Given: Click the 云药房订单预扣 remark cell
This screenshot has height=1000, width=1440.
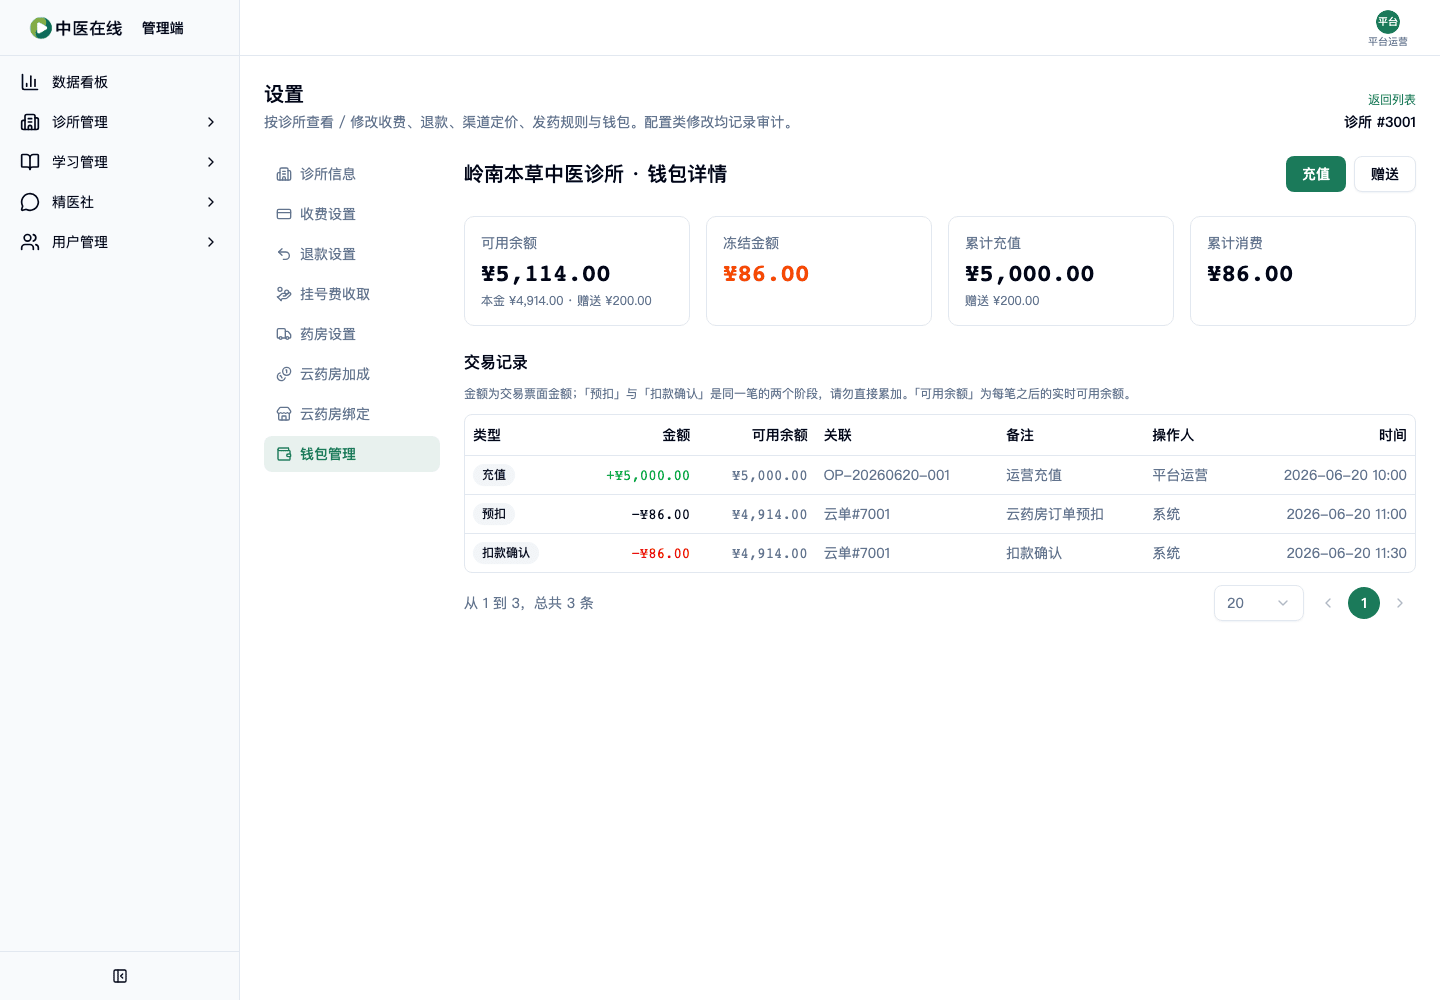Looking at the screenshot, I should pos(1055,514).
